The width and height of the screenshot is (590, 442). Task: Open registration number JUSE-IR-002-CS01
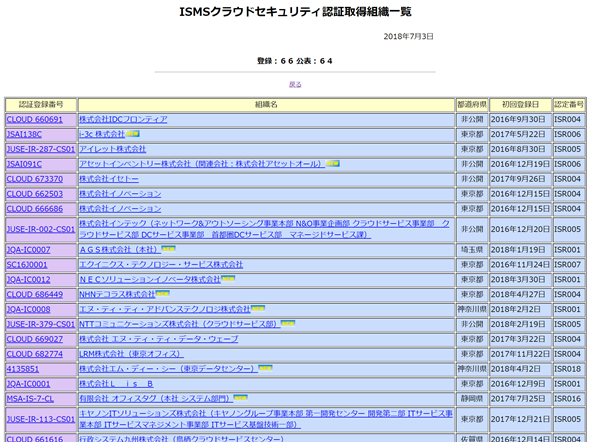pyautogui.click(x=41, y=229)
